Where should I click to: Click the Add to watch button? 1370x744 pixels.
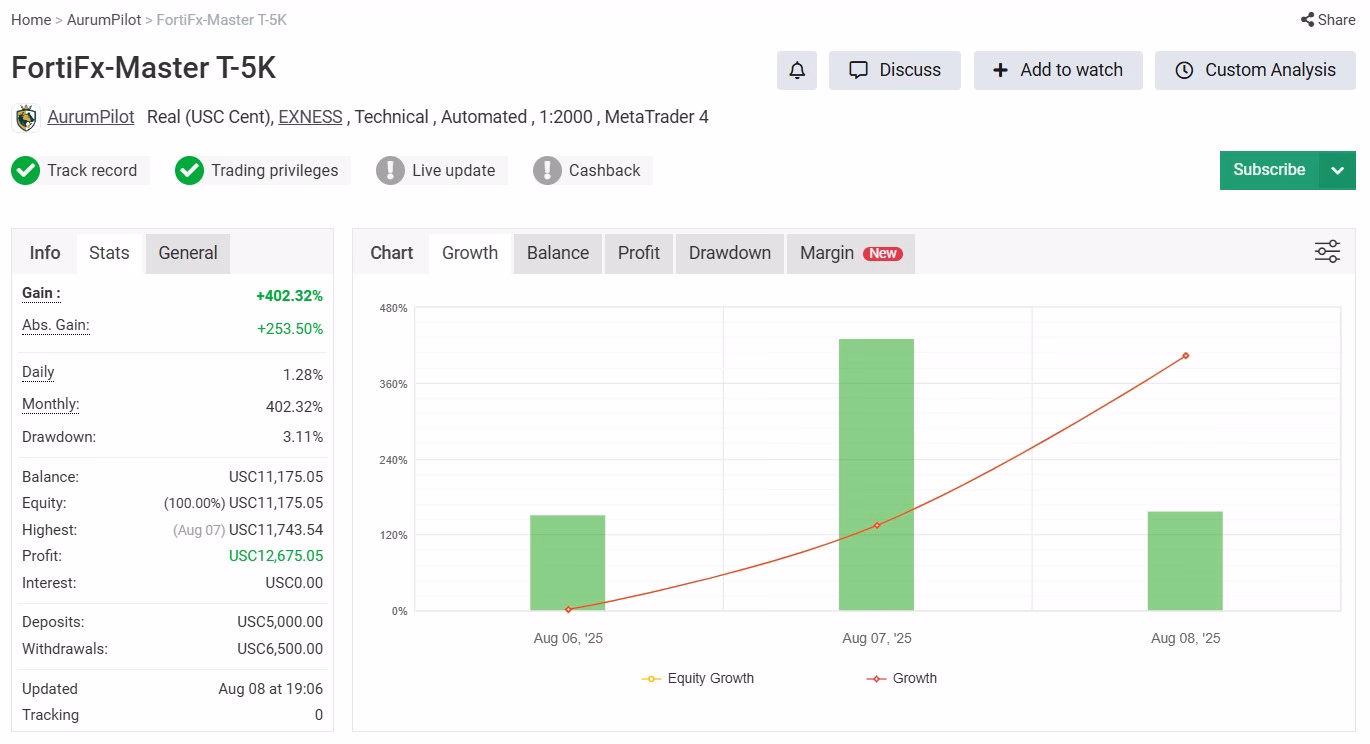pos(1058,71)
